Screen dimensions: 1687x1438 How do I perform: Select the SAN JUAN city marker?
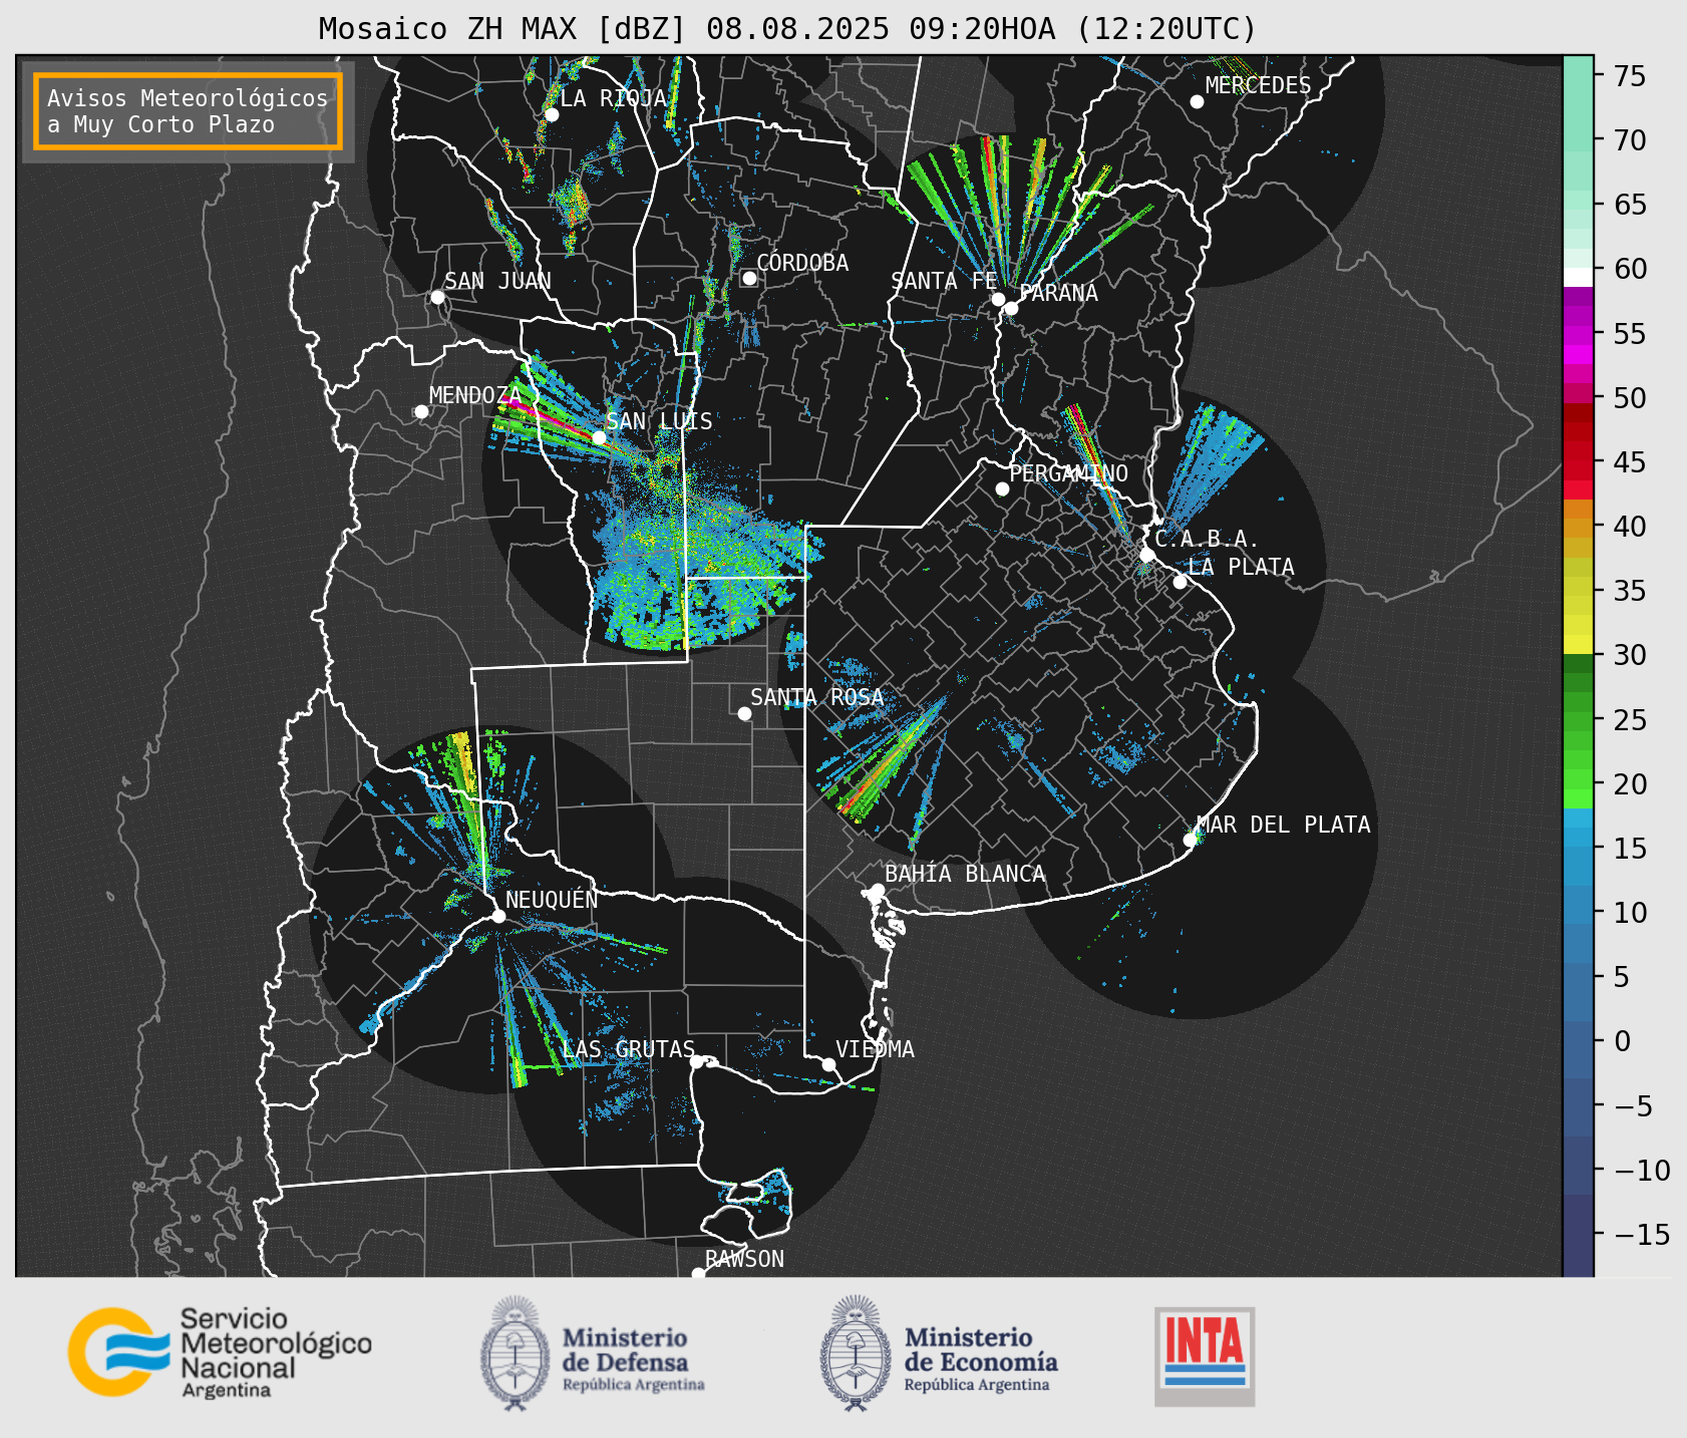(x=437, y=297)
